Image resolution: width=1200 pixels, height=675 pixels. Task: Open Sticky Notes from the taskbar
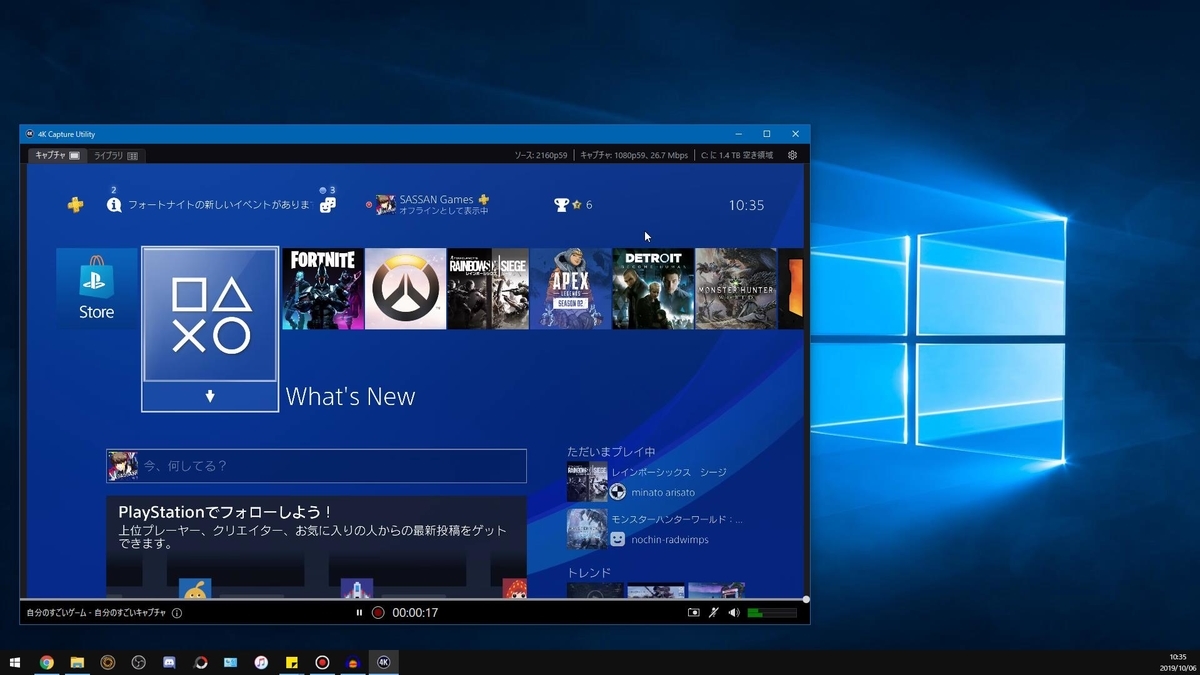click(x=292, y=662)
